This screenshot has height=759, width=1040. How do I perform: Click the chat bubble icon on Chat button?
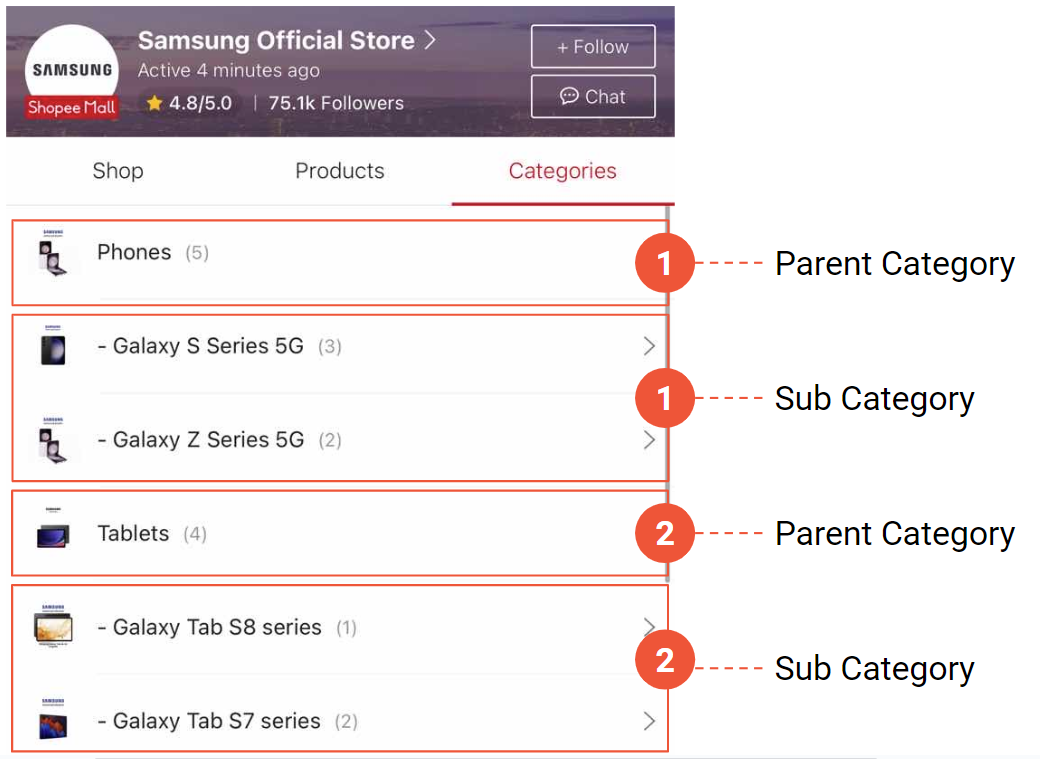(569, 96)
